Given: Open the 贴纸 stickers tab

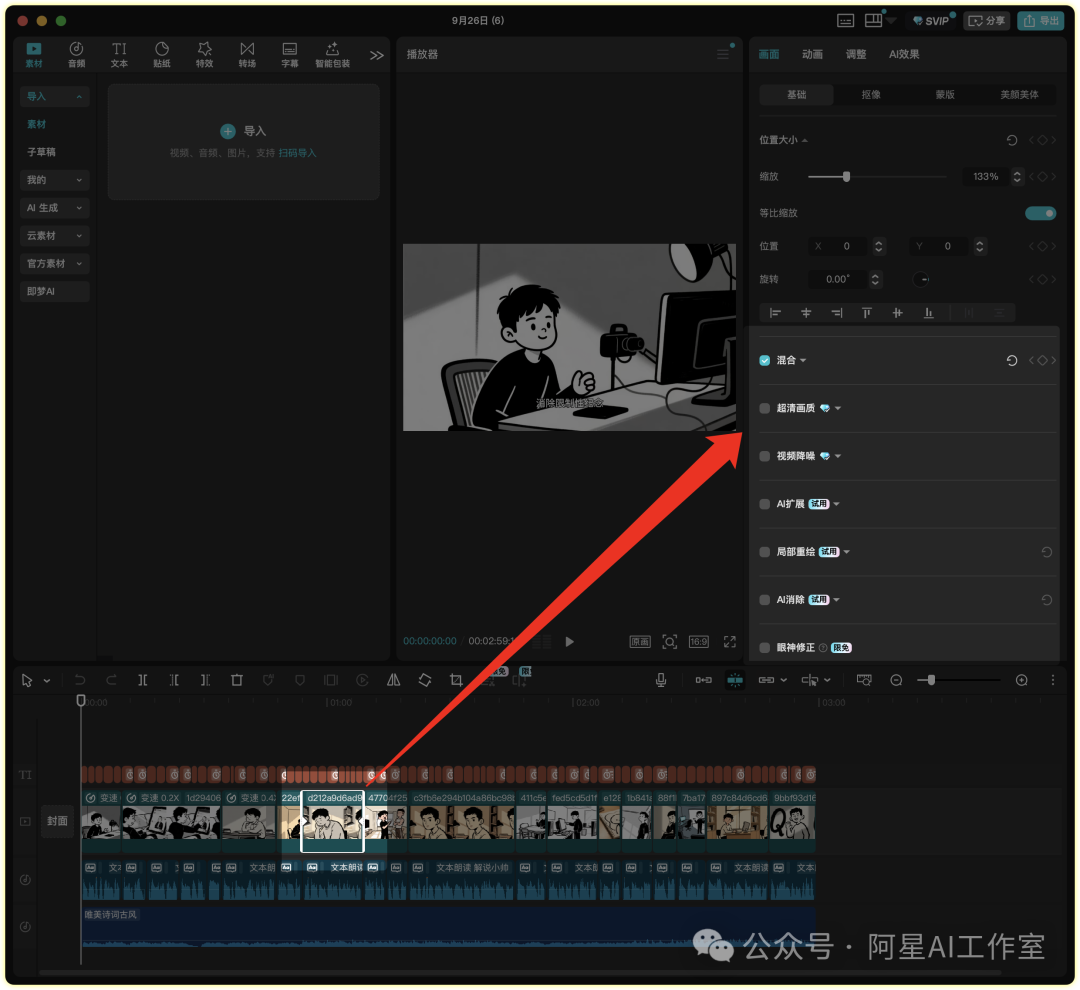Looking at the screenshot, I should point(162,54).
